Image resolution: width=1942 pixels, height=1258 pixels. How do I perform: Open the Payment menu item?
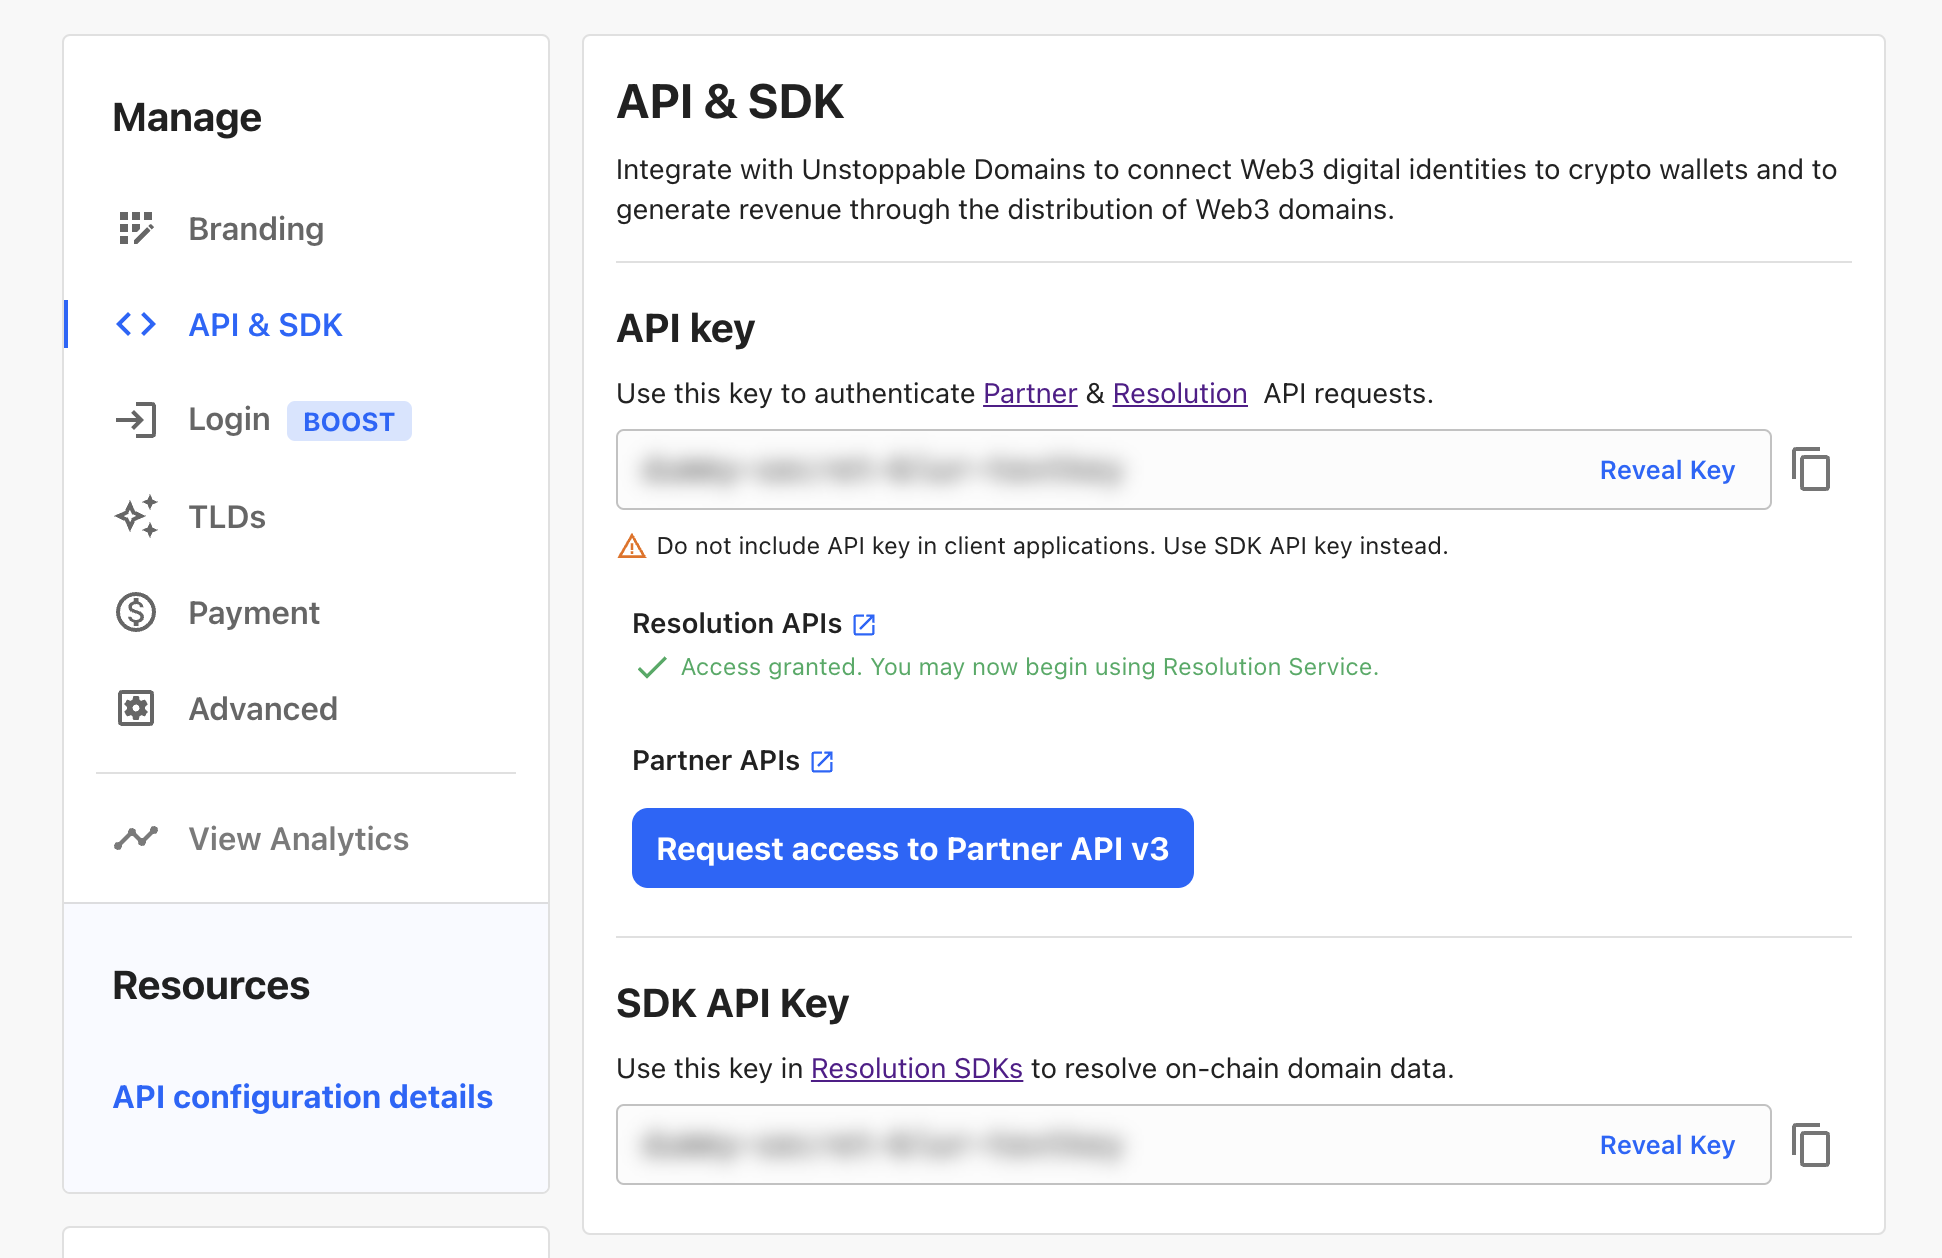pyautogui.click(x=254, y=613)
